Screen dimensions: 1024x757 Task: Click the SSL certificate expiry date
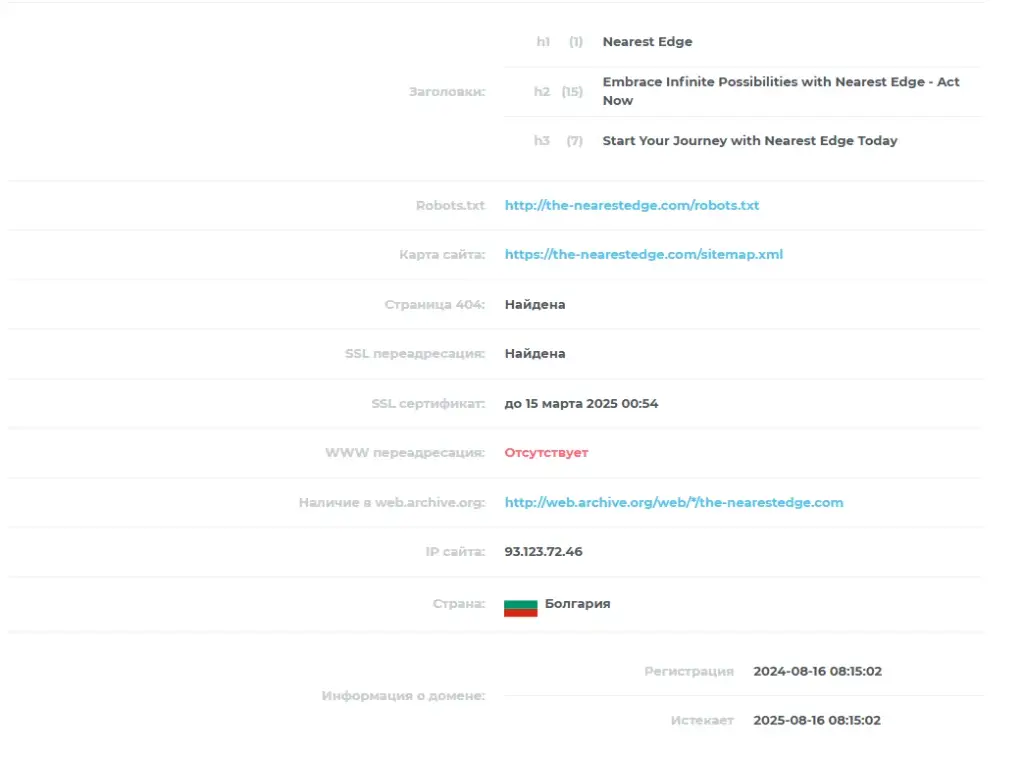coord(581,404)
